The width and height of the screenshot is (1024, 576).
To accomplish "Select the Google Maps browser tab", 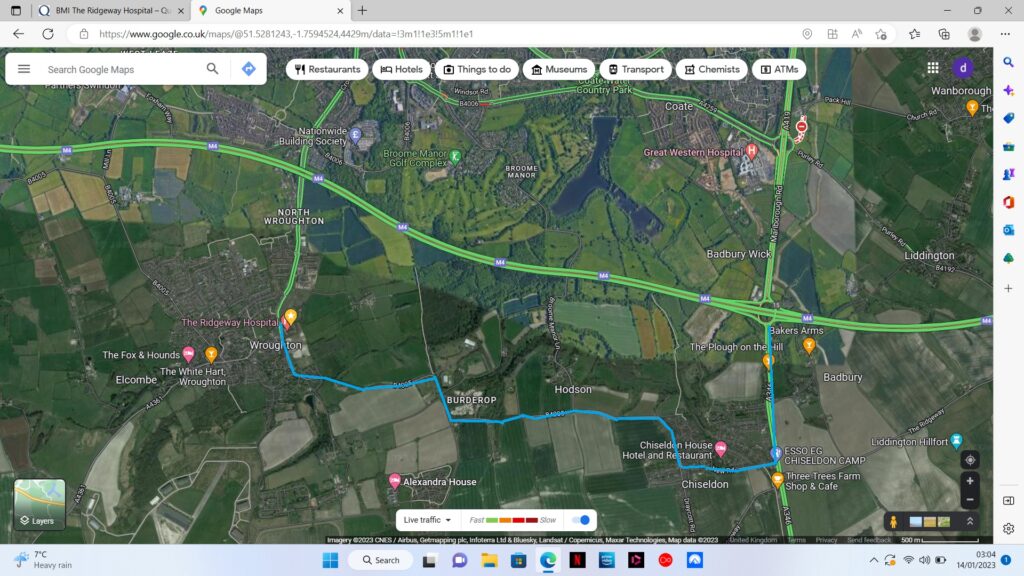I will click(x=267, y=11).
